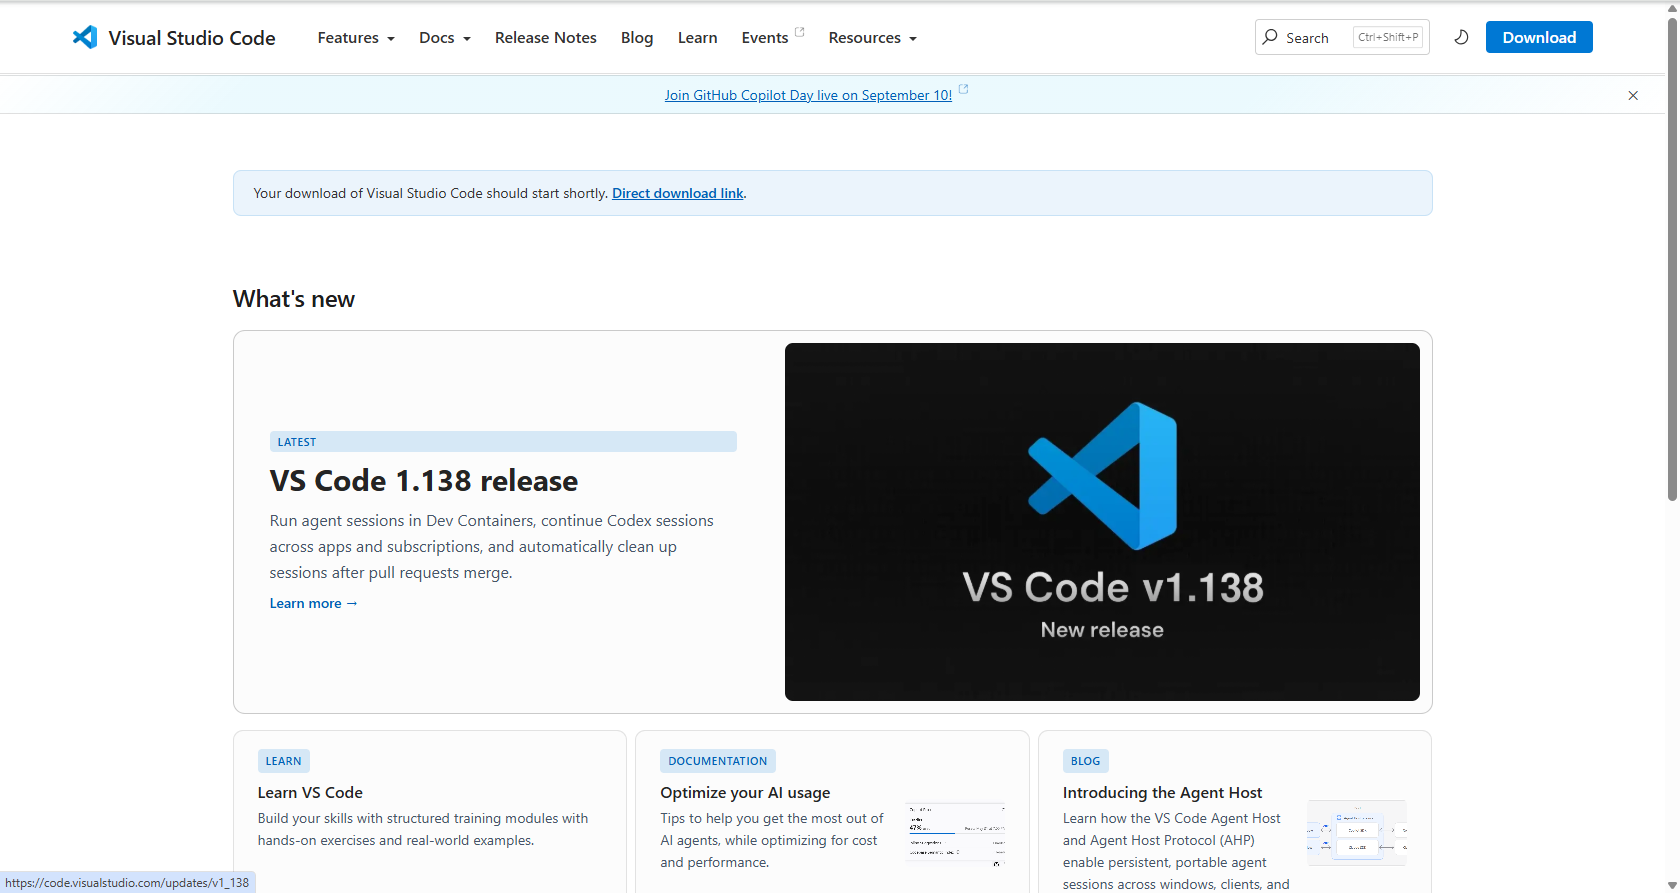The height and width of the screenshot is (893, 1680).
Task: Click the What's new heading
Action: coord(294,299)
